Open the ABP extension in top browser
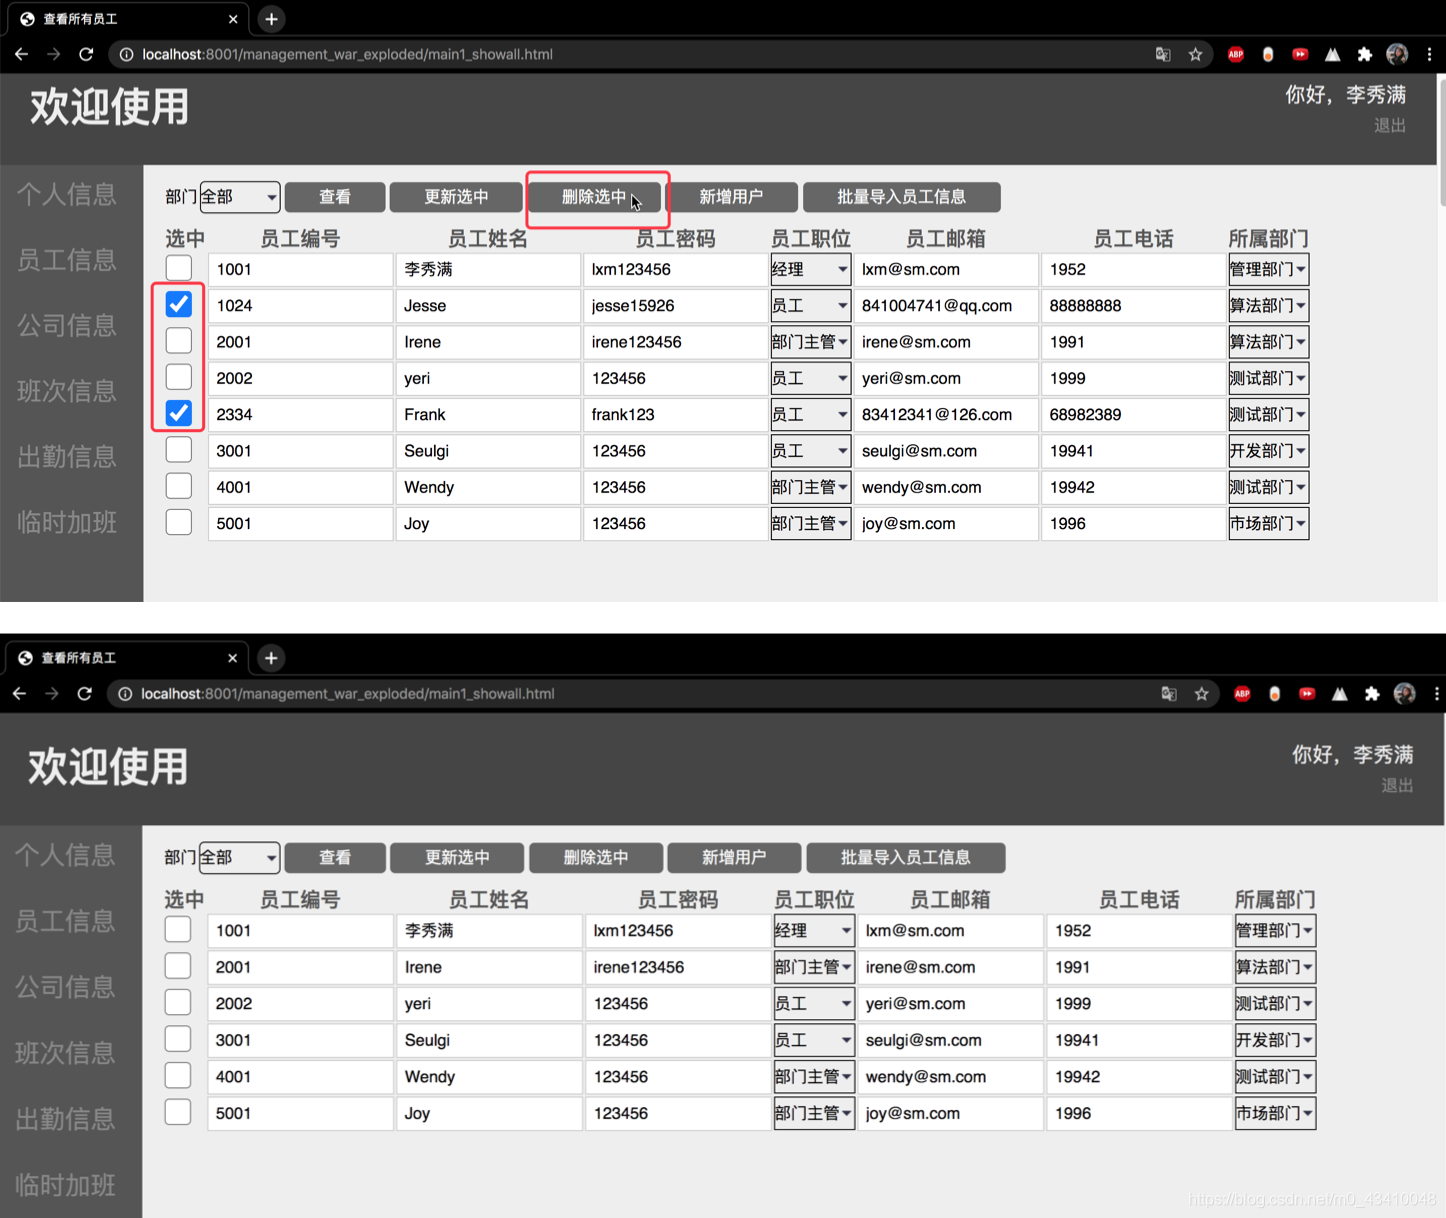The width and height of the screenshot is (1446, 1218). [1236, 54]
